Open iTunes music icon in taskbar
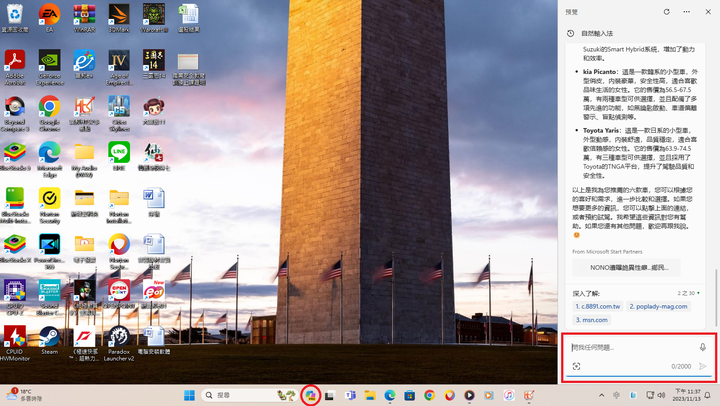Image resolution: width=720 pixels, height=406 pixels. click(x=509, y=395)
